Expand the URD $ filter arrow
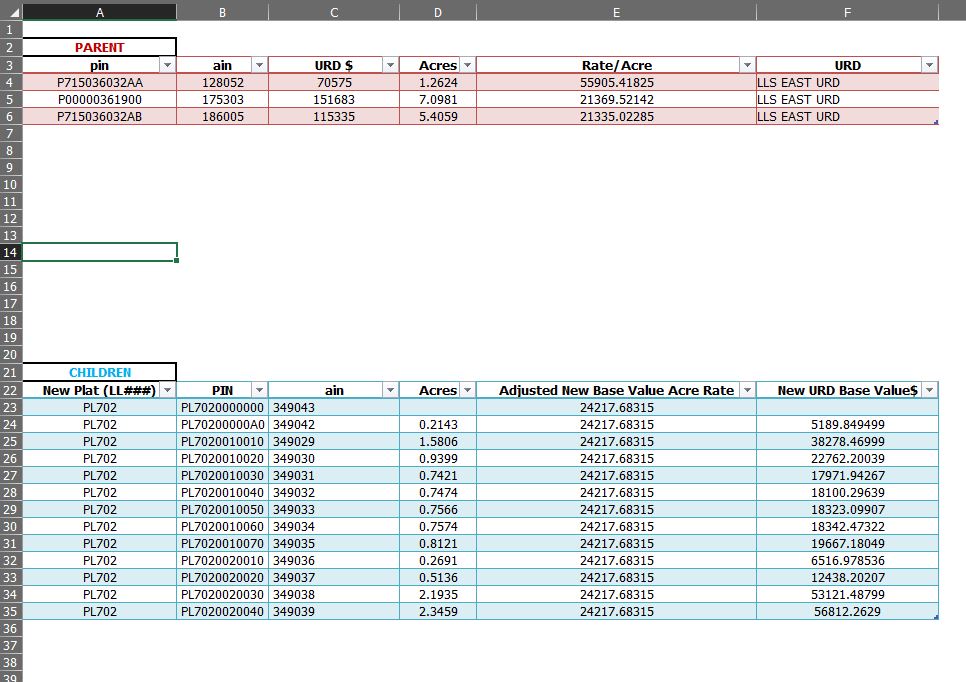 coord(389,65)
